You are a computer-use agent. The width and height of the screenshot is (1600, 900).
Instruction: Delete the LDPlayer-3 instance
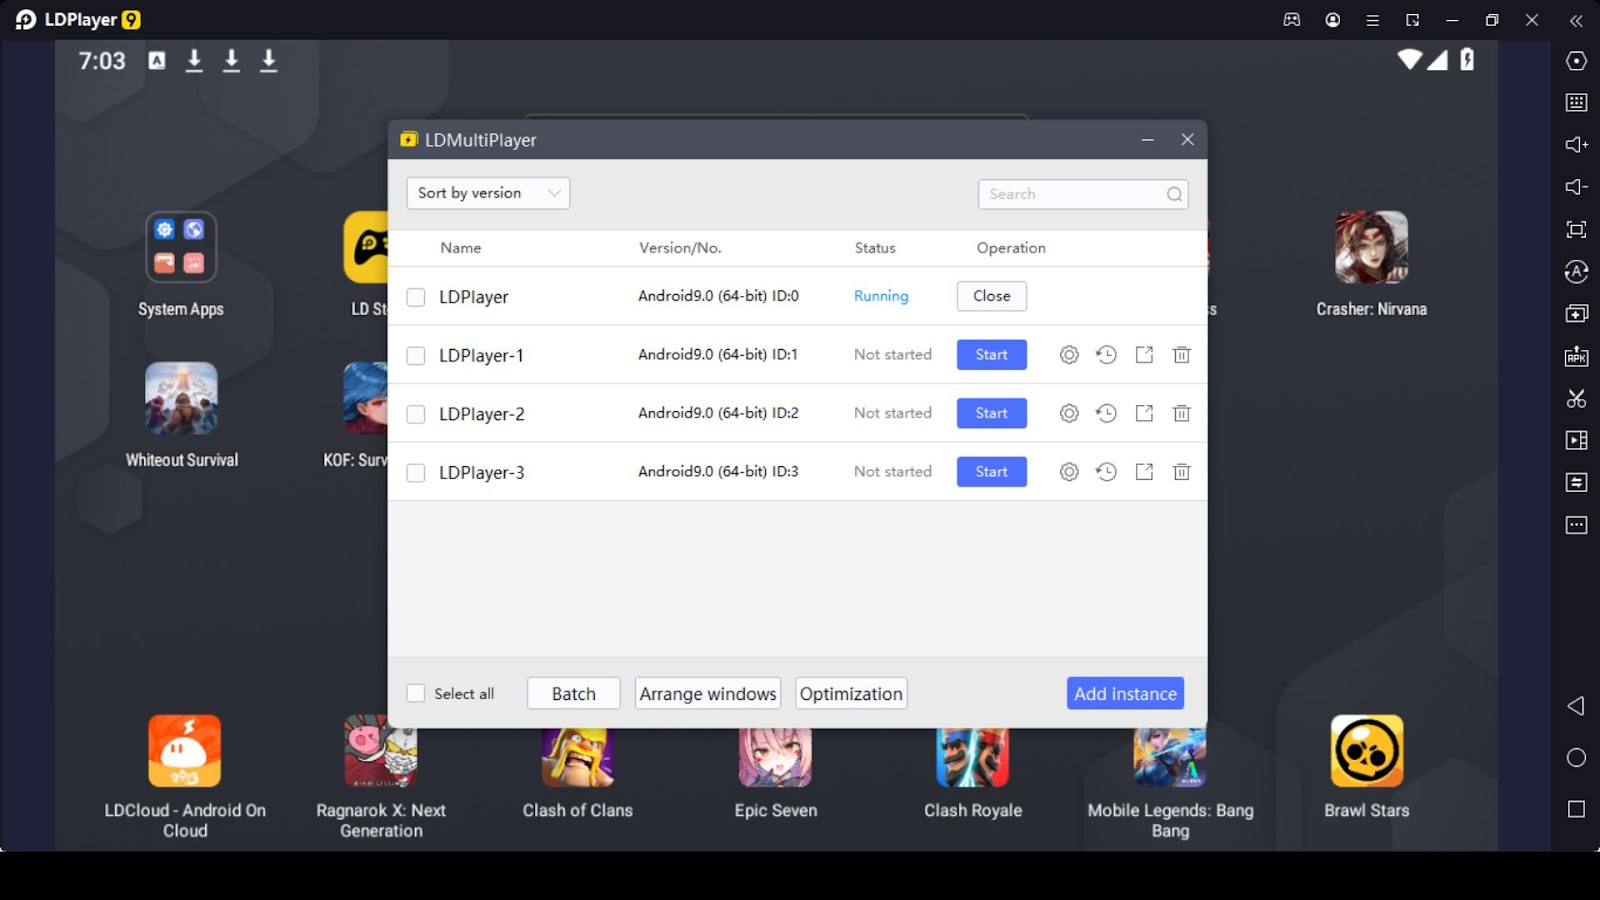(1182, 472)
